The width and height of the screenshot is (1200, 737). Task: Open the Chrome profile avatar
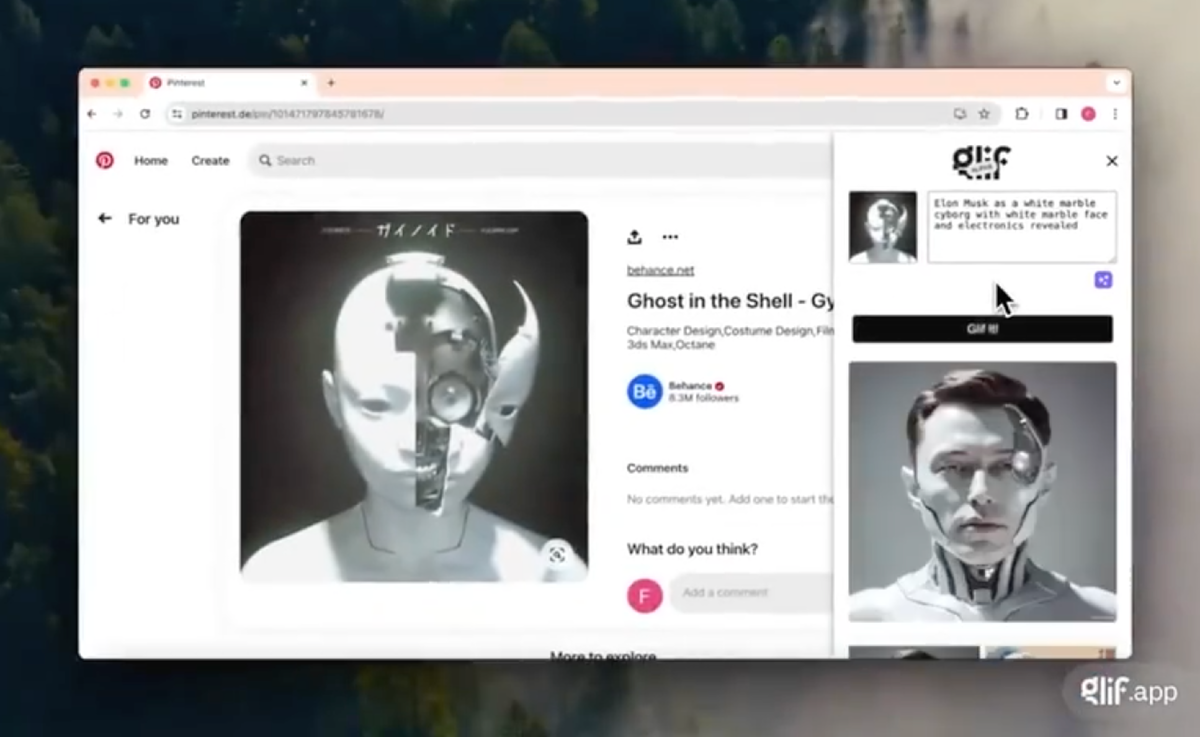click(1088, 114)
